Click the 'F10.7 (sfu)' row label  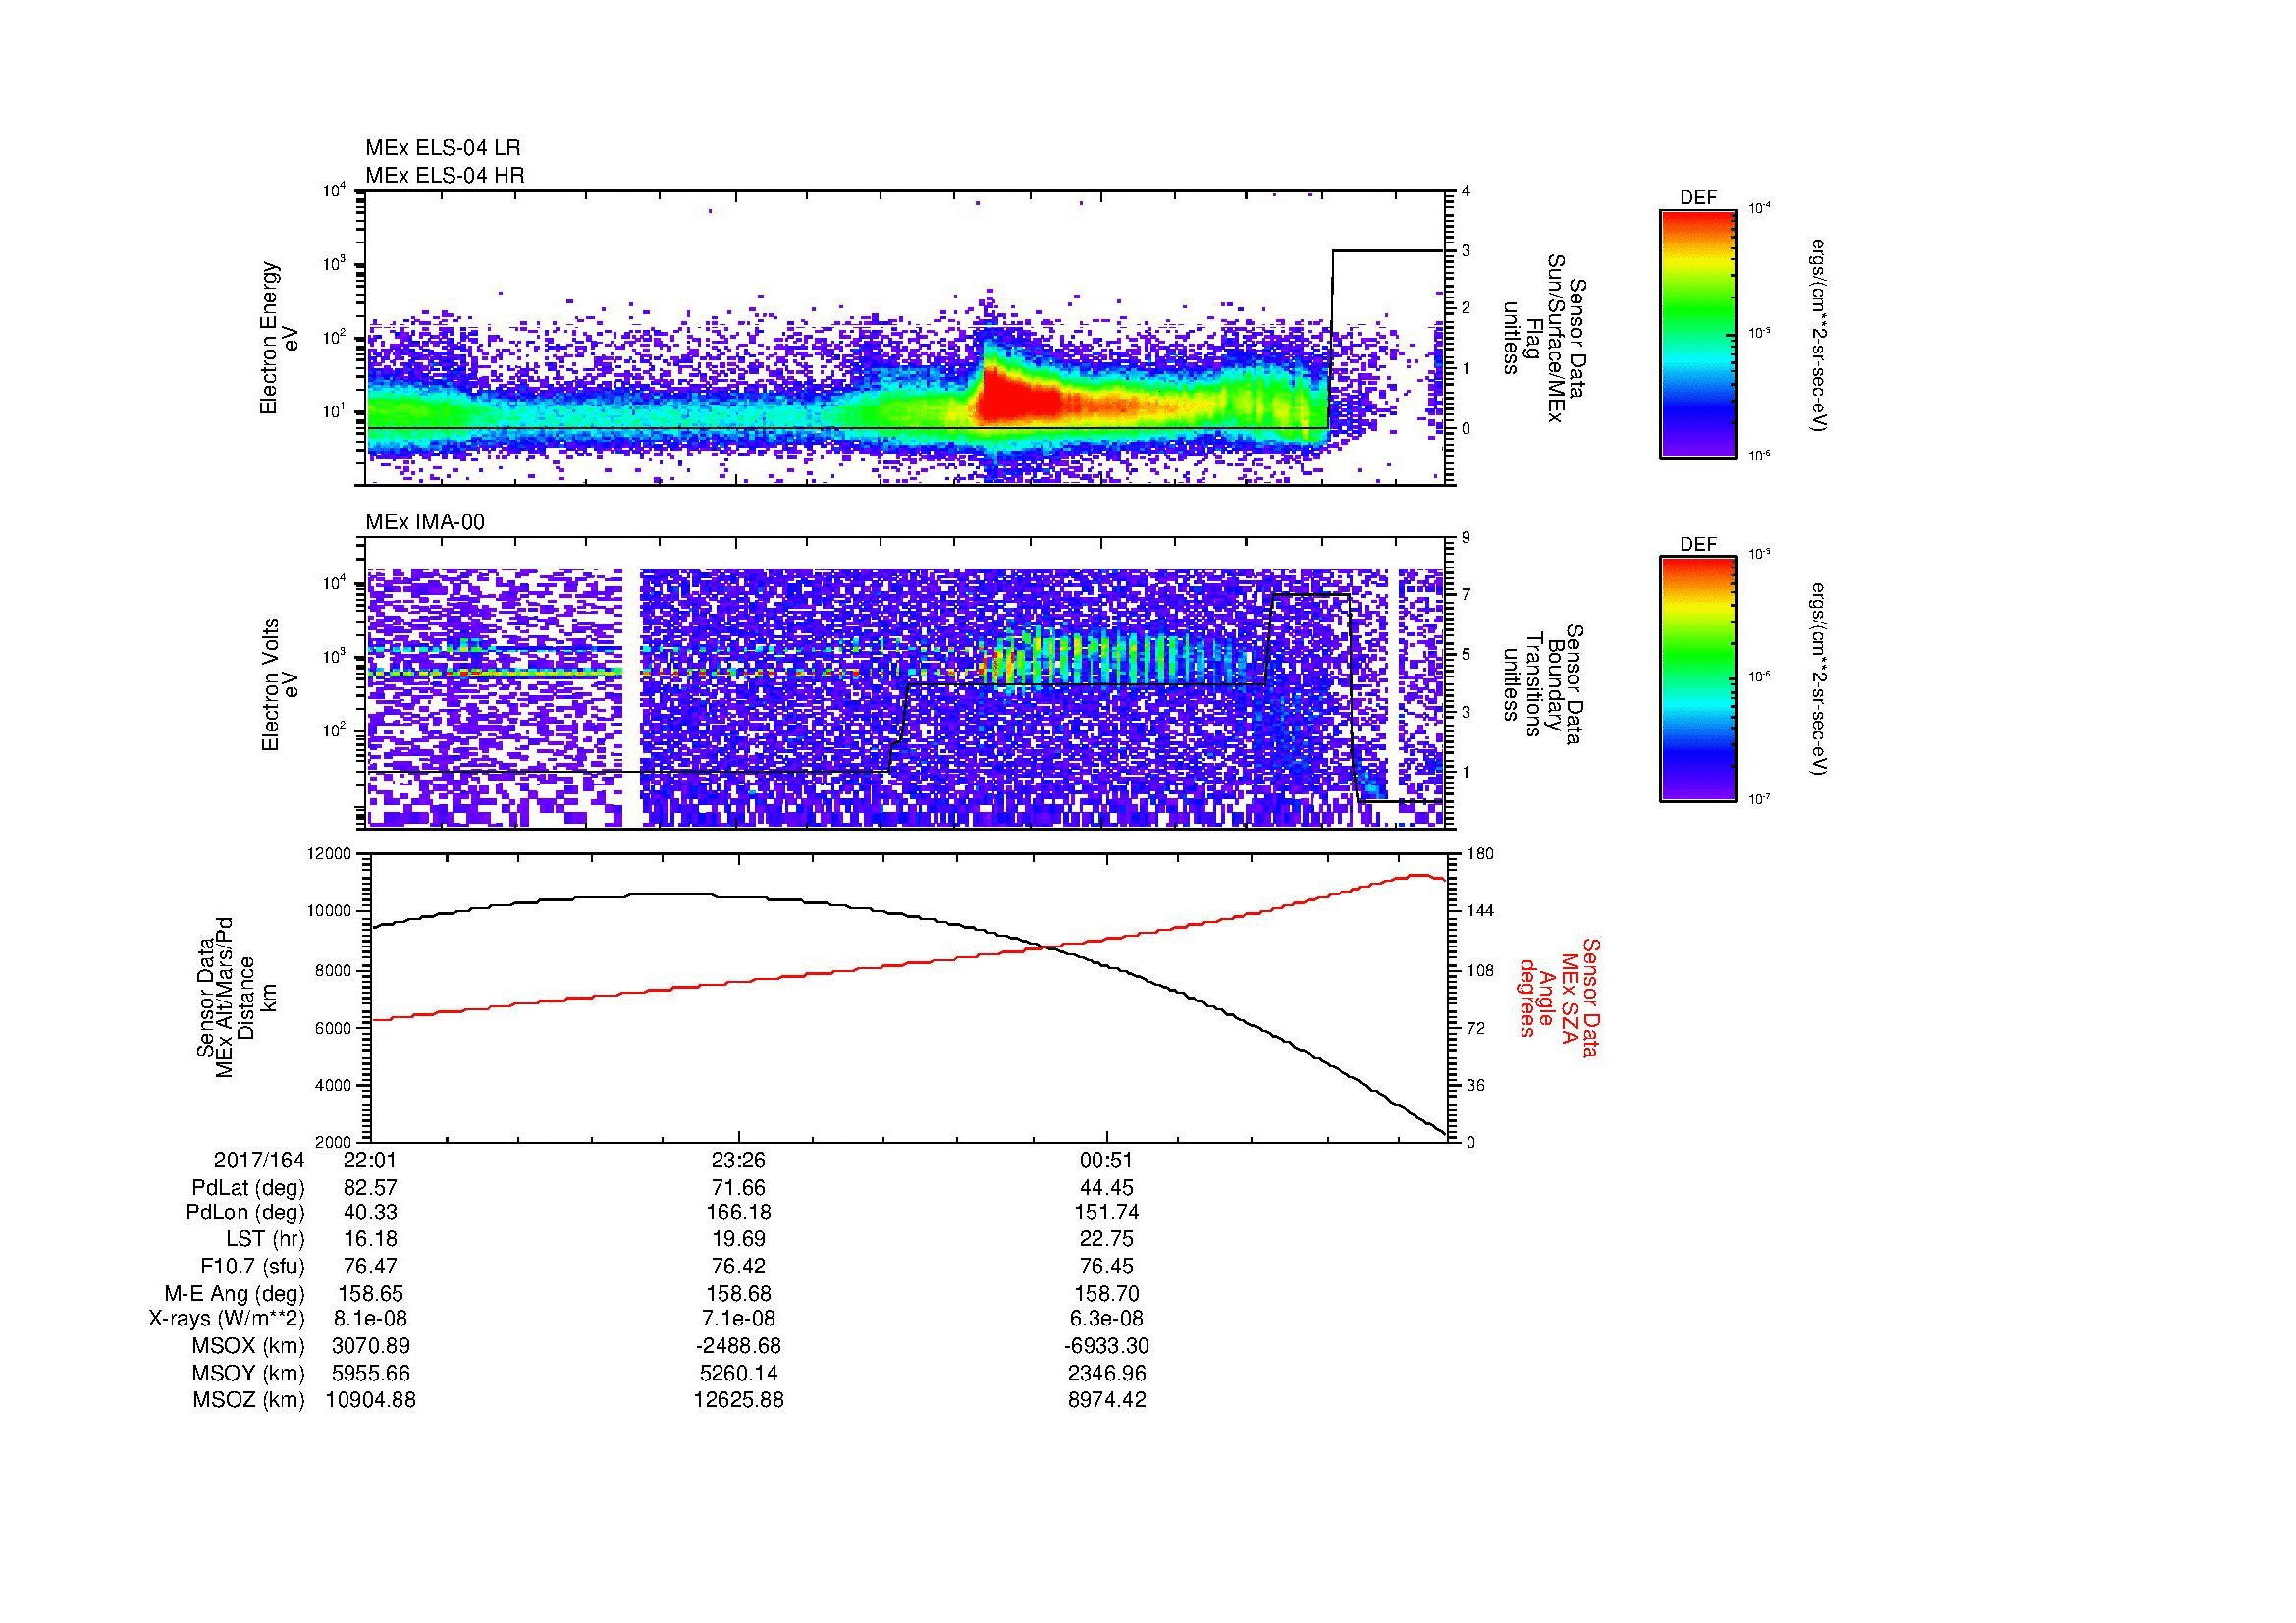click(x=252, y=1266)
